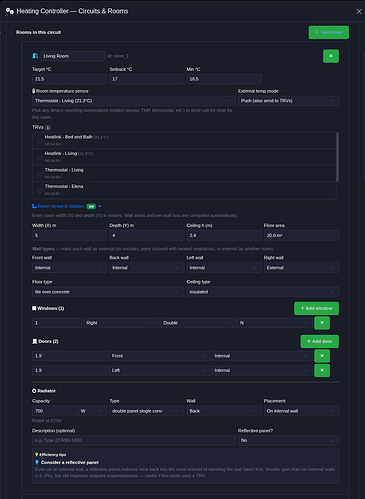Edit the Width (X) m field
Screen dimensions: 365x499
(x=69, y=235)
